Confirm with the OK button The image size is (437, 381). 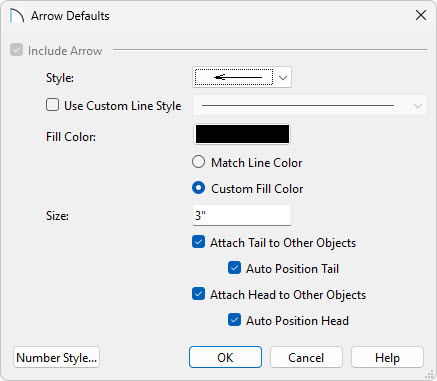coord(225,357)
